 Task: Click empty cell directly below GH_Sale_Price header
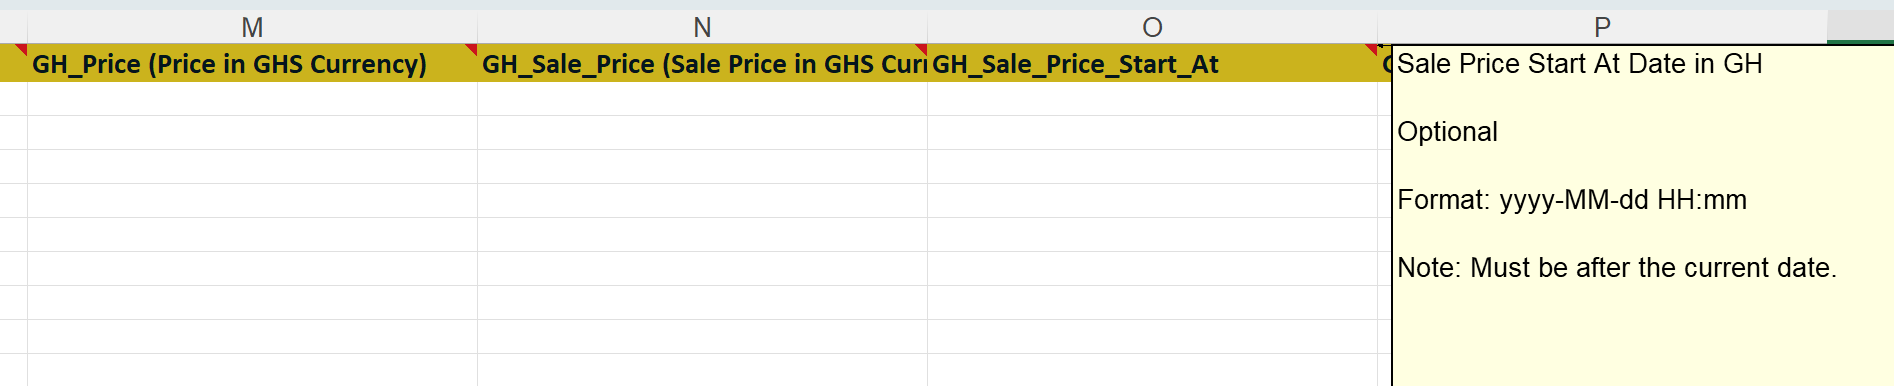pos(702,99)
